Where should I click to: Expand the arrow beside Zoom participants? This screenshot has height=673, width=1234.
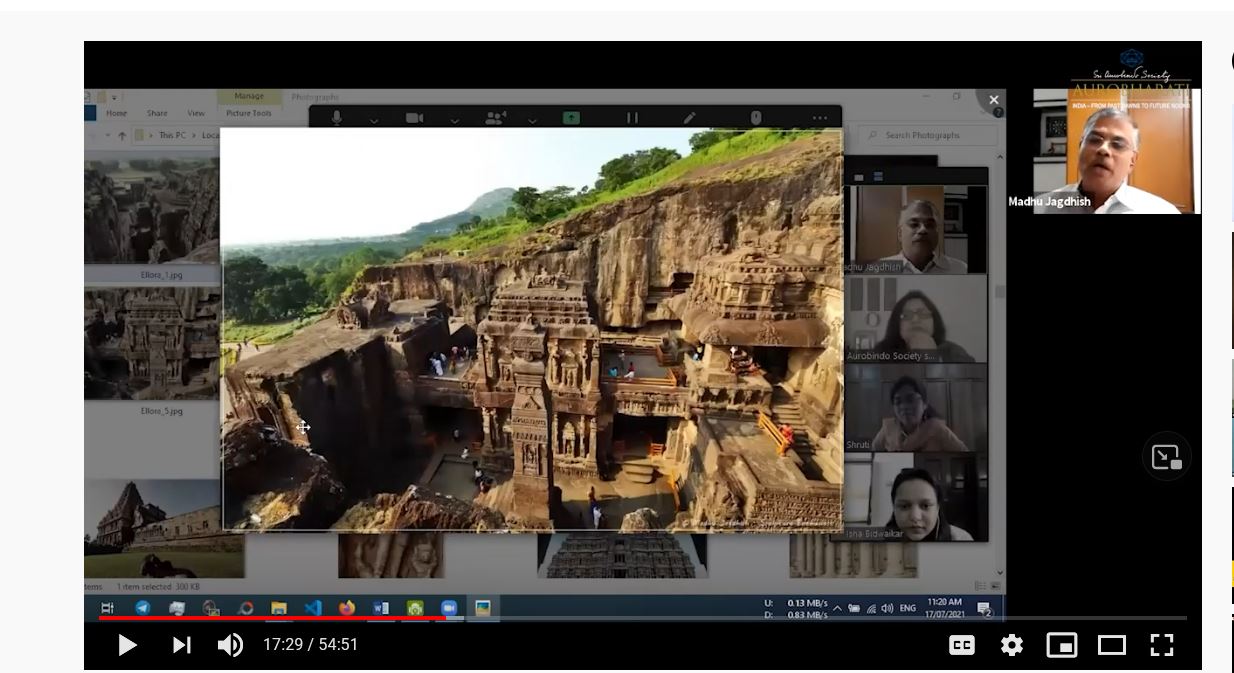(532, 120)
